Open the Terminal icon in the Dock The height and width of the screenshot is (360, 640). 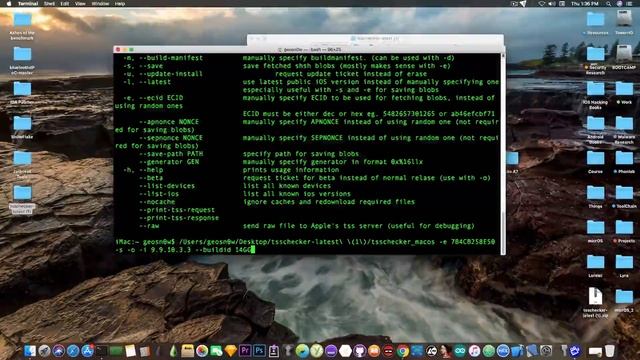point(102,351)
